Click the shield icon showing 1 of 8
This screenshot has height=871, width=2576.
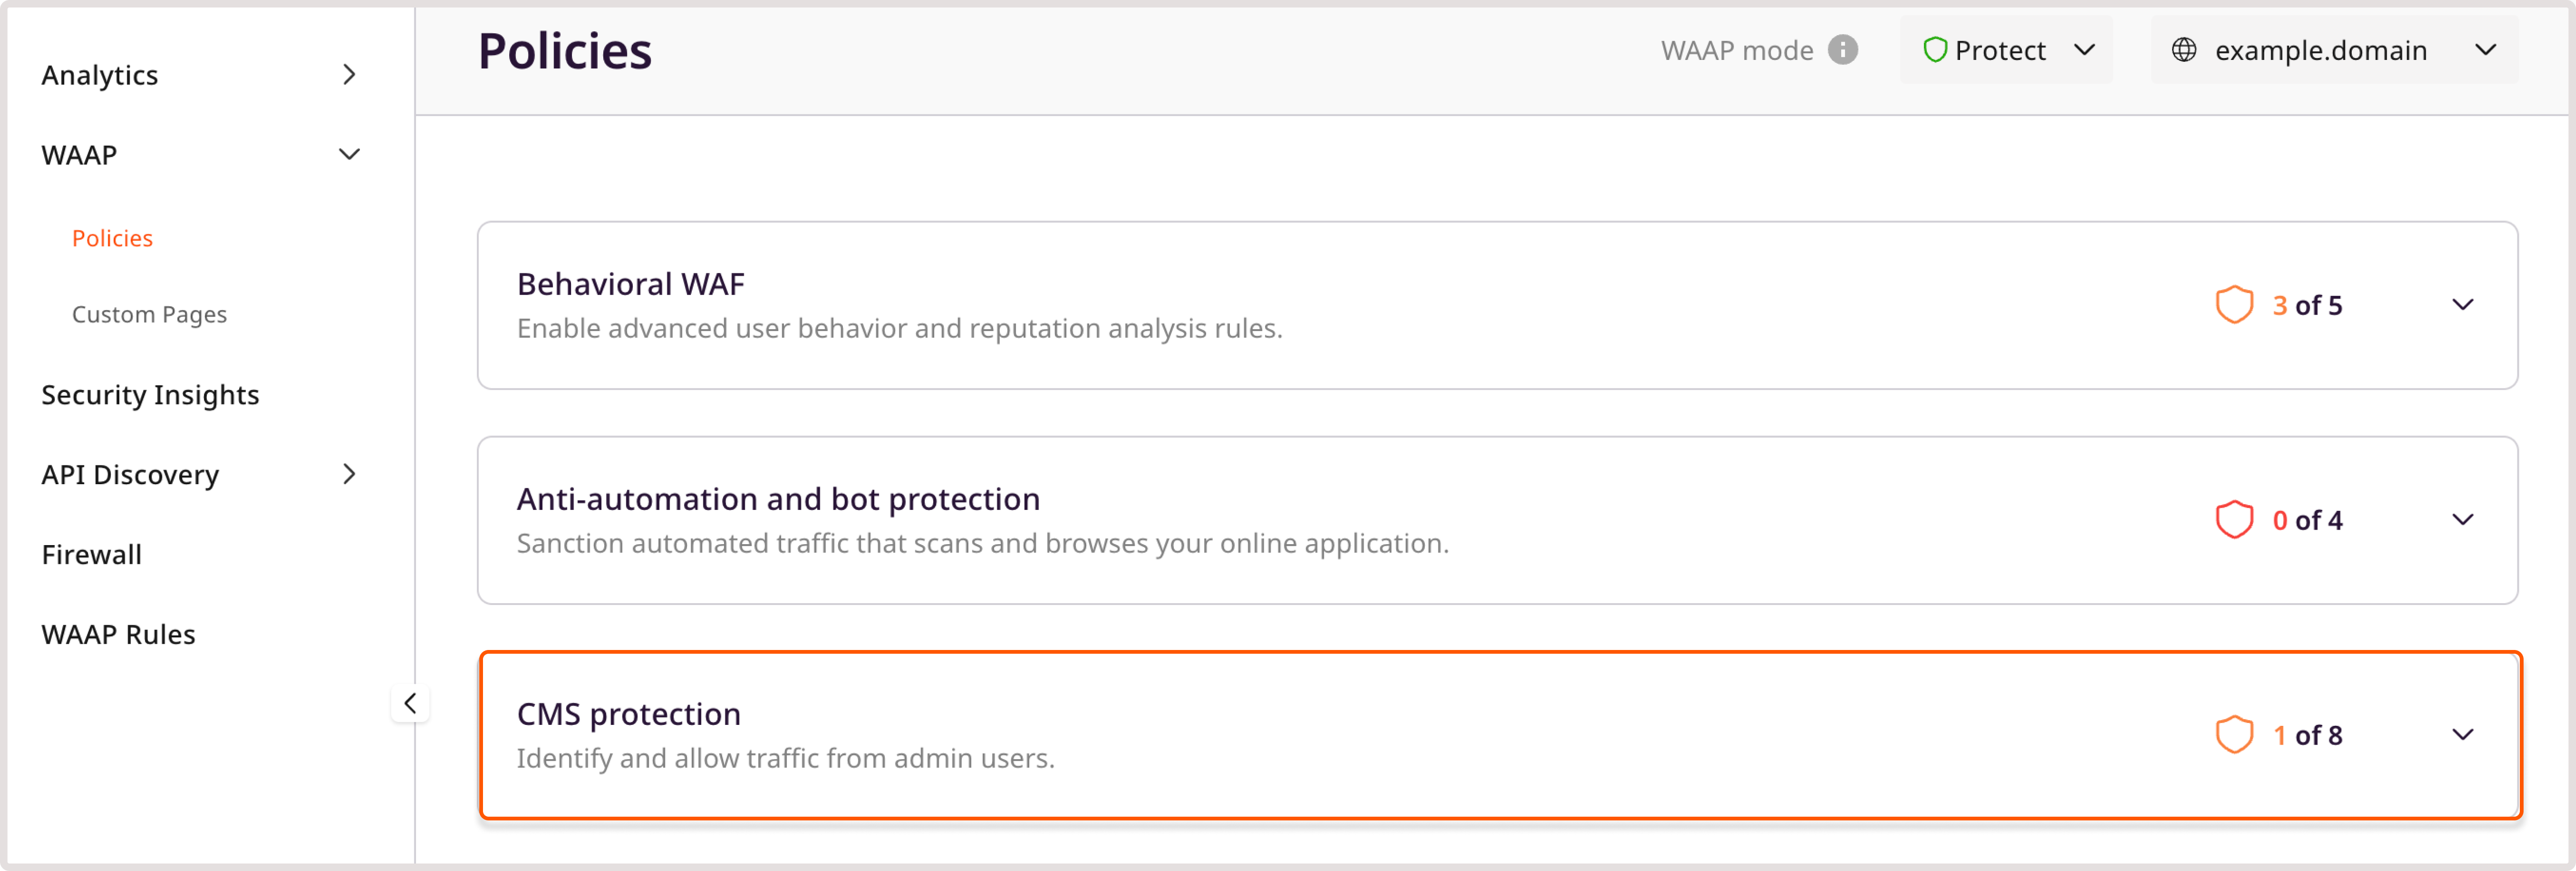[x=2236, y=735]
